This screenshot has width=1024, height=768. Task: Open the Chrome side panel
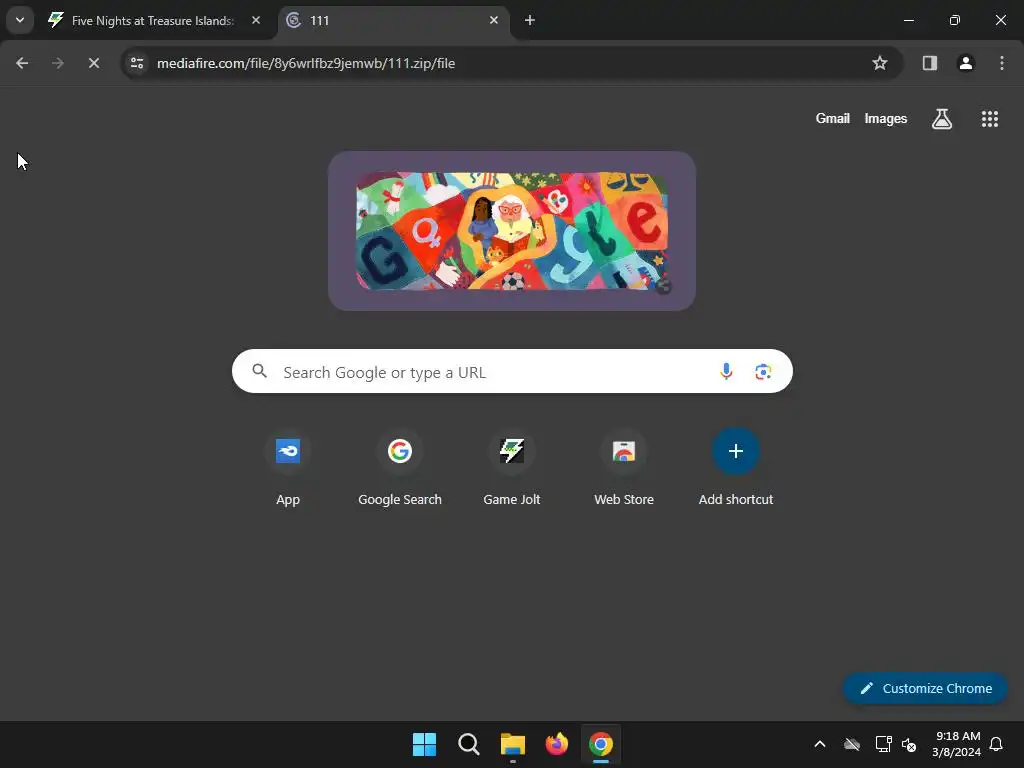pyautogui.click(x=929, y=63)
